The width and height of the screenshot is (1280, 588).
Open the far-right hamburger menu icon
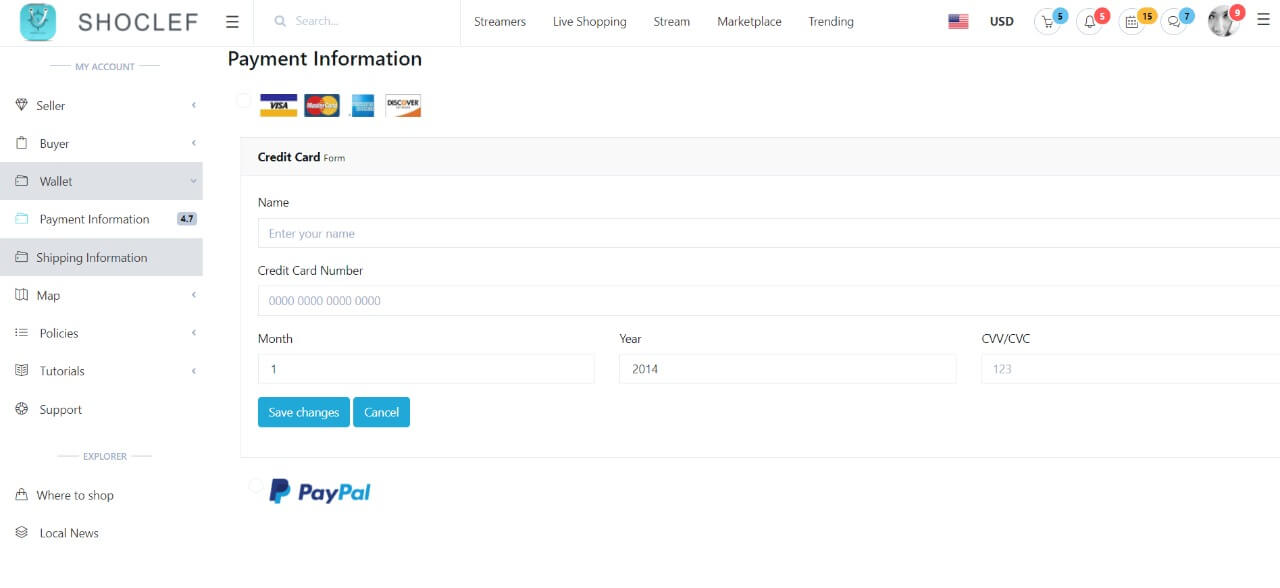[x=1263, y=20]
